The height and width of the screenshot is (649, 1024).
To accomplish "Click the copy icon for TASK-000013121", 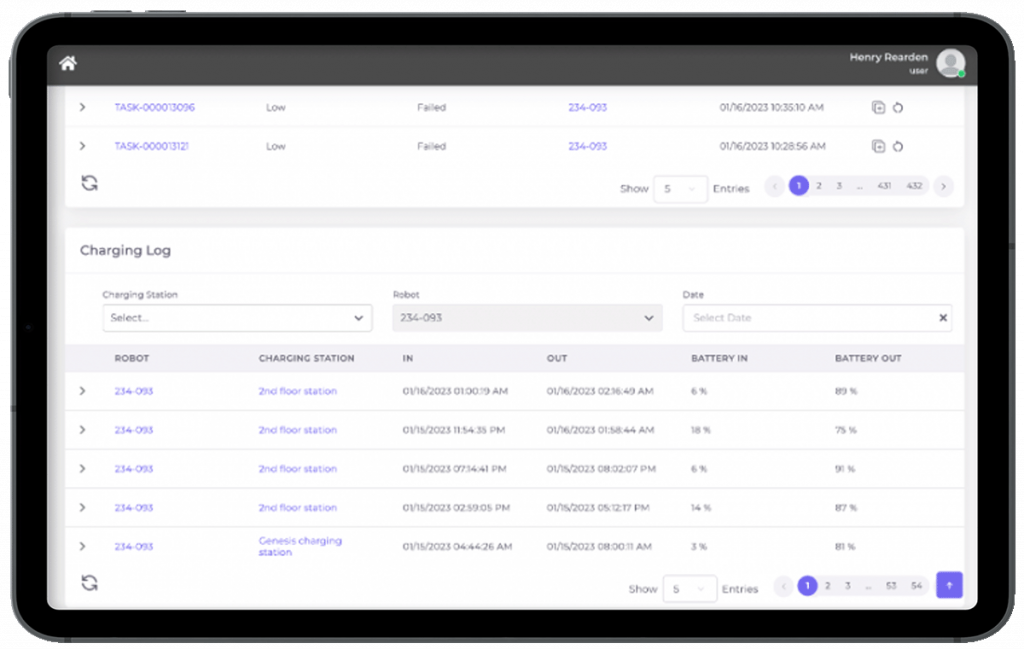I will pyautogui.click(x=878, y=147).
